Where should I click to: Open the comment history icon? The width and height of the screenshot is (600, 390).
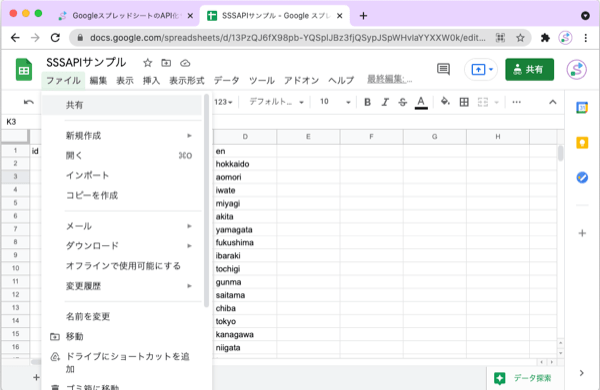click(x=443, y=69)
